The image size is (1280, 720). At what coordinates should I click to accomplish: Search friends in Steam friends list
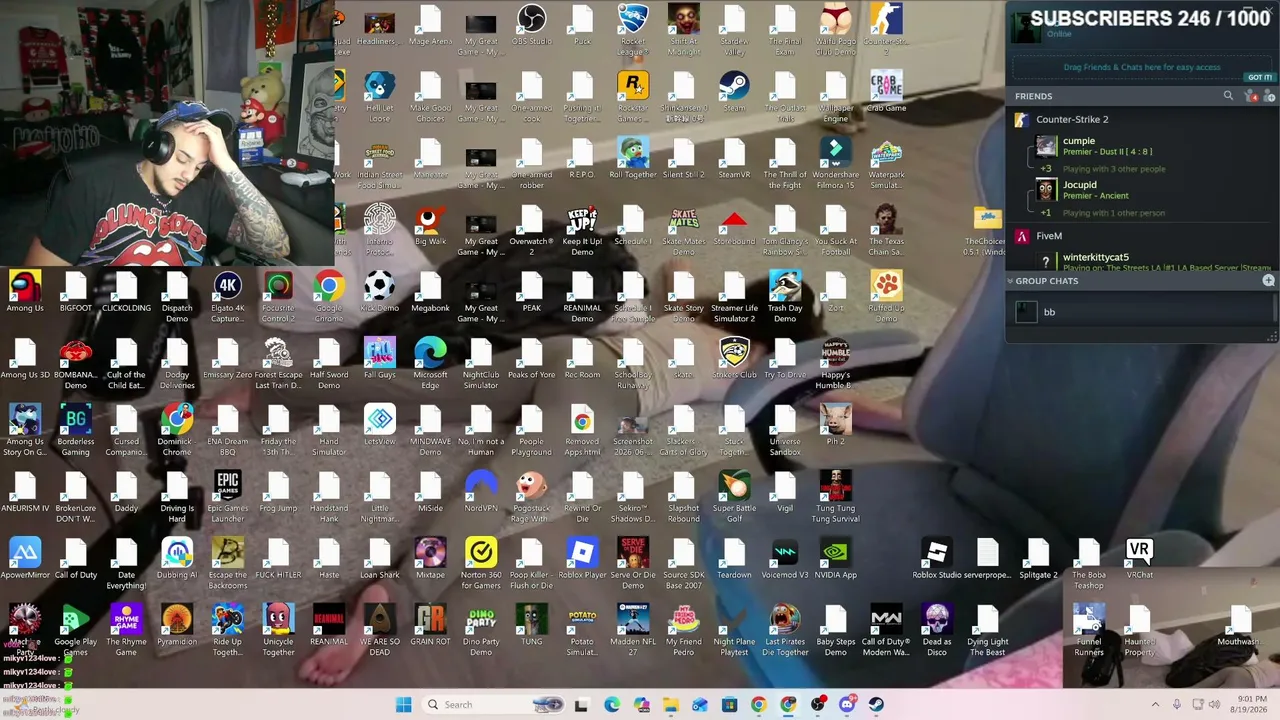(1228, 96)
